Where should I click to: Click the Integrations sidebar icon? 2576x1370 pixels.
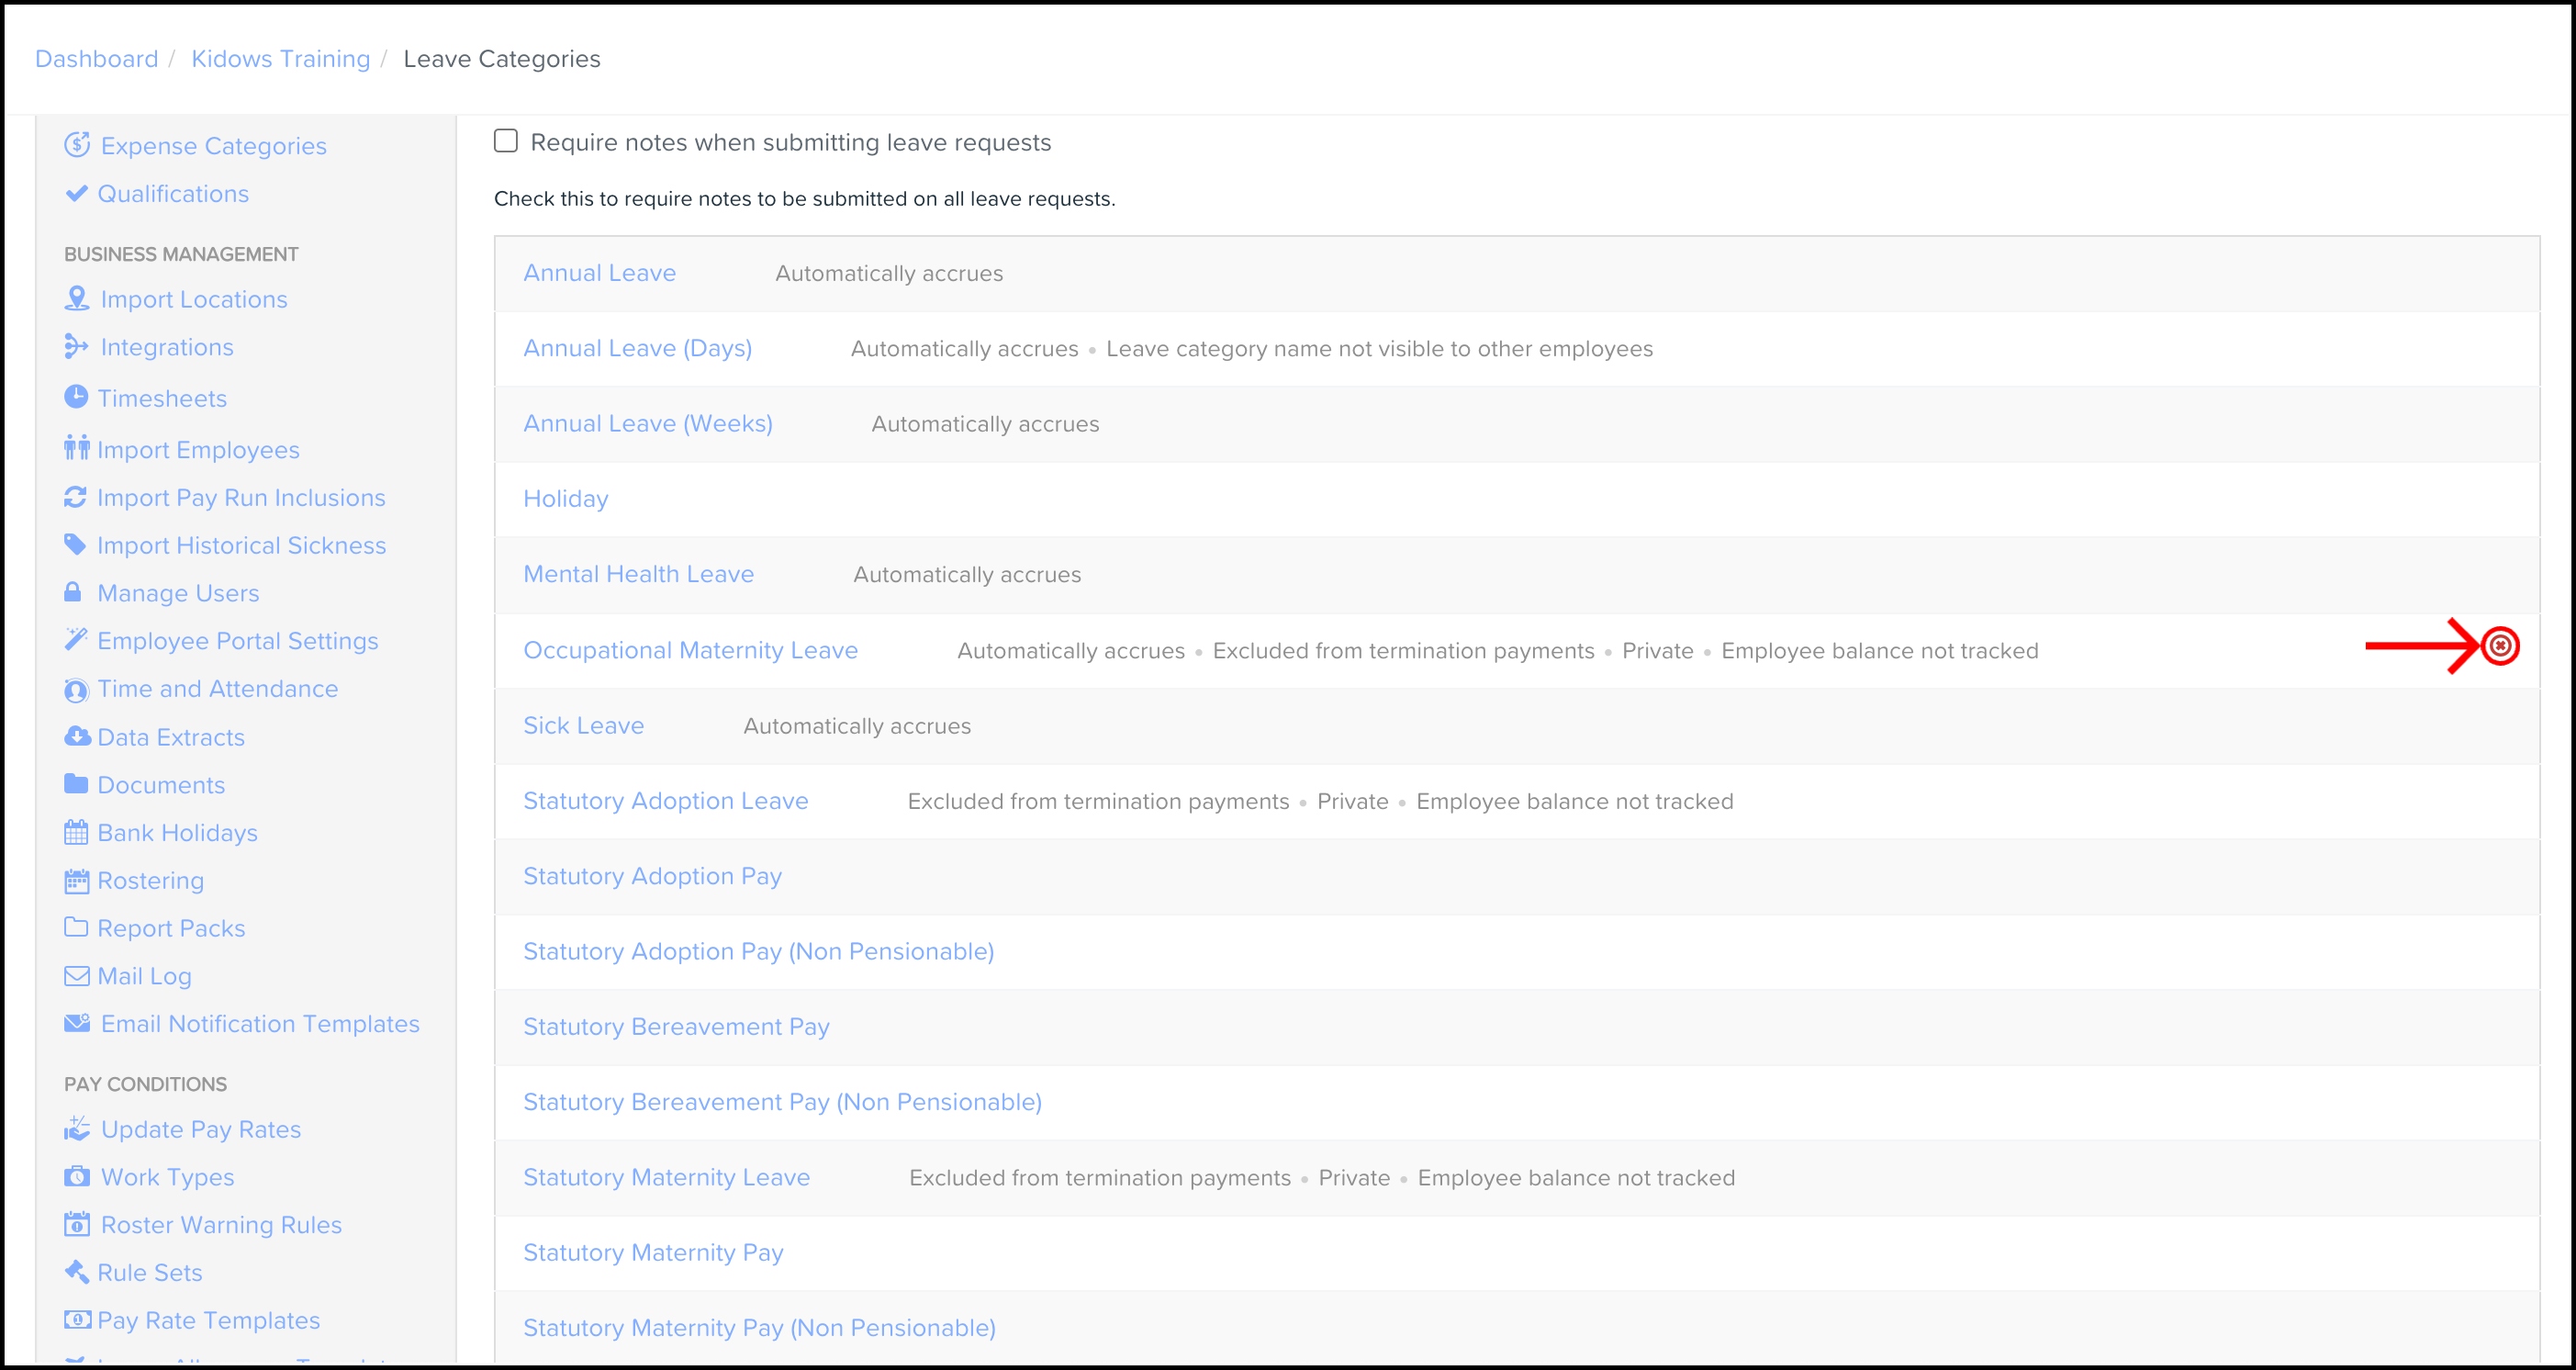(x=76, y=346)
